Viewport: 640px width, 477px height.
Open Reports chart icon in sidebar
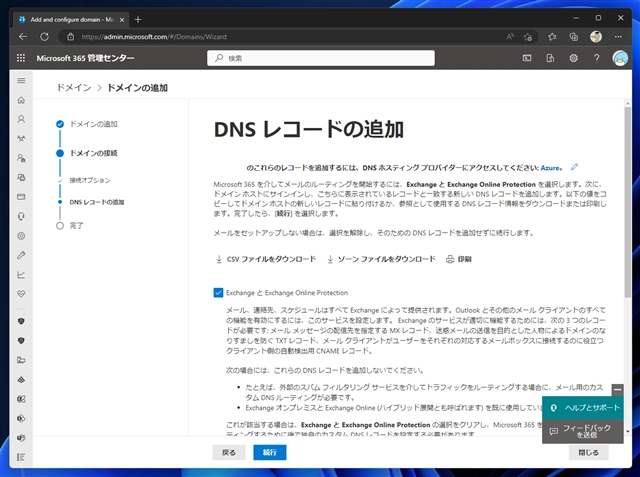[21, 275]
